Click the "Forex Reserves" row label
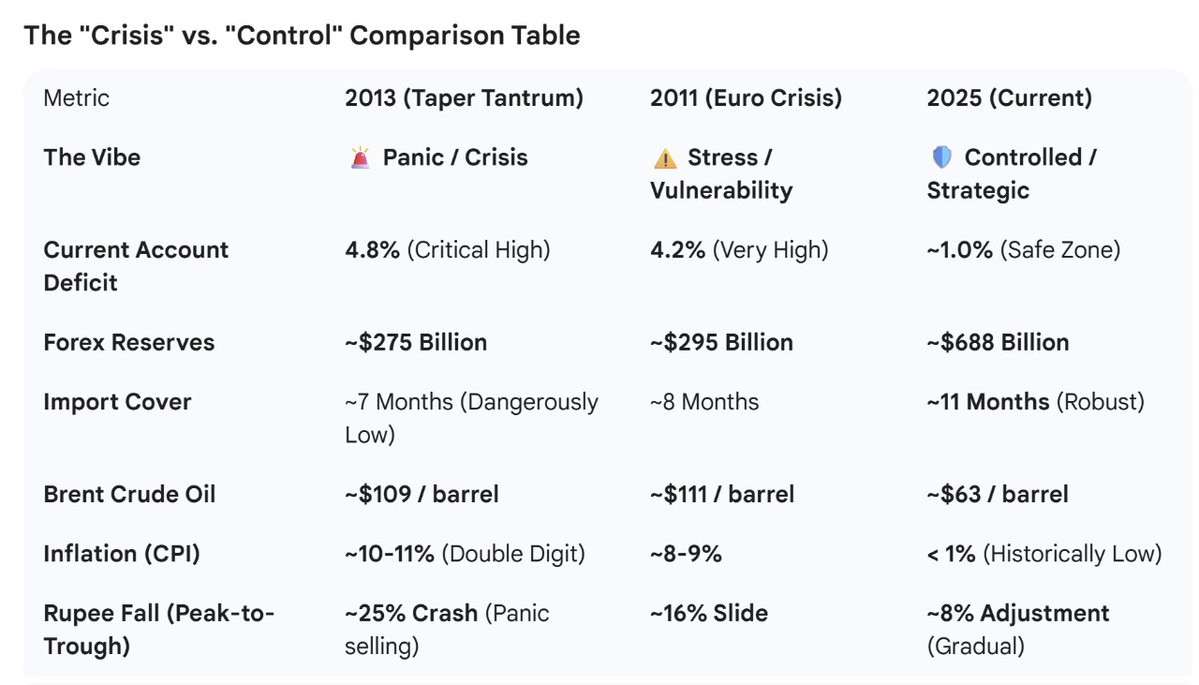The height and width of the screenshot is (685, 1199). pyautogui.click(x=129, y=342)
